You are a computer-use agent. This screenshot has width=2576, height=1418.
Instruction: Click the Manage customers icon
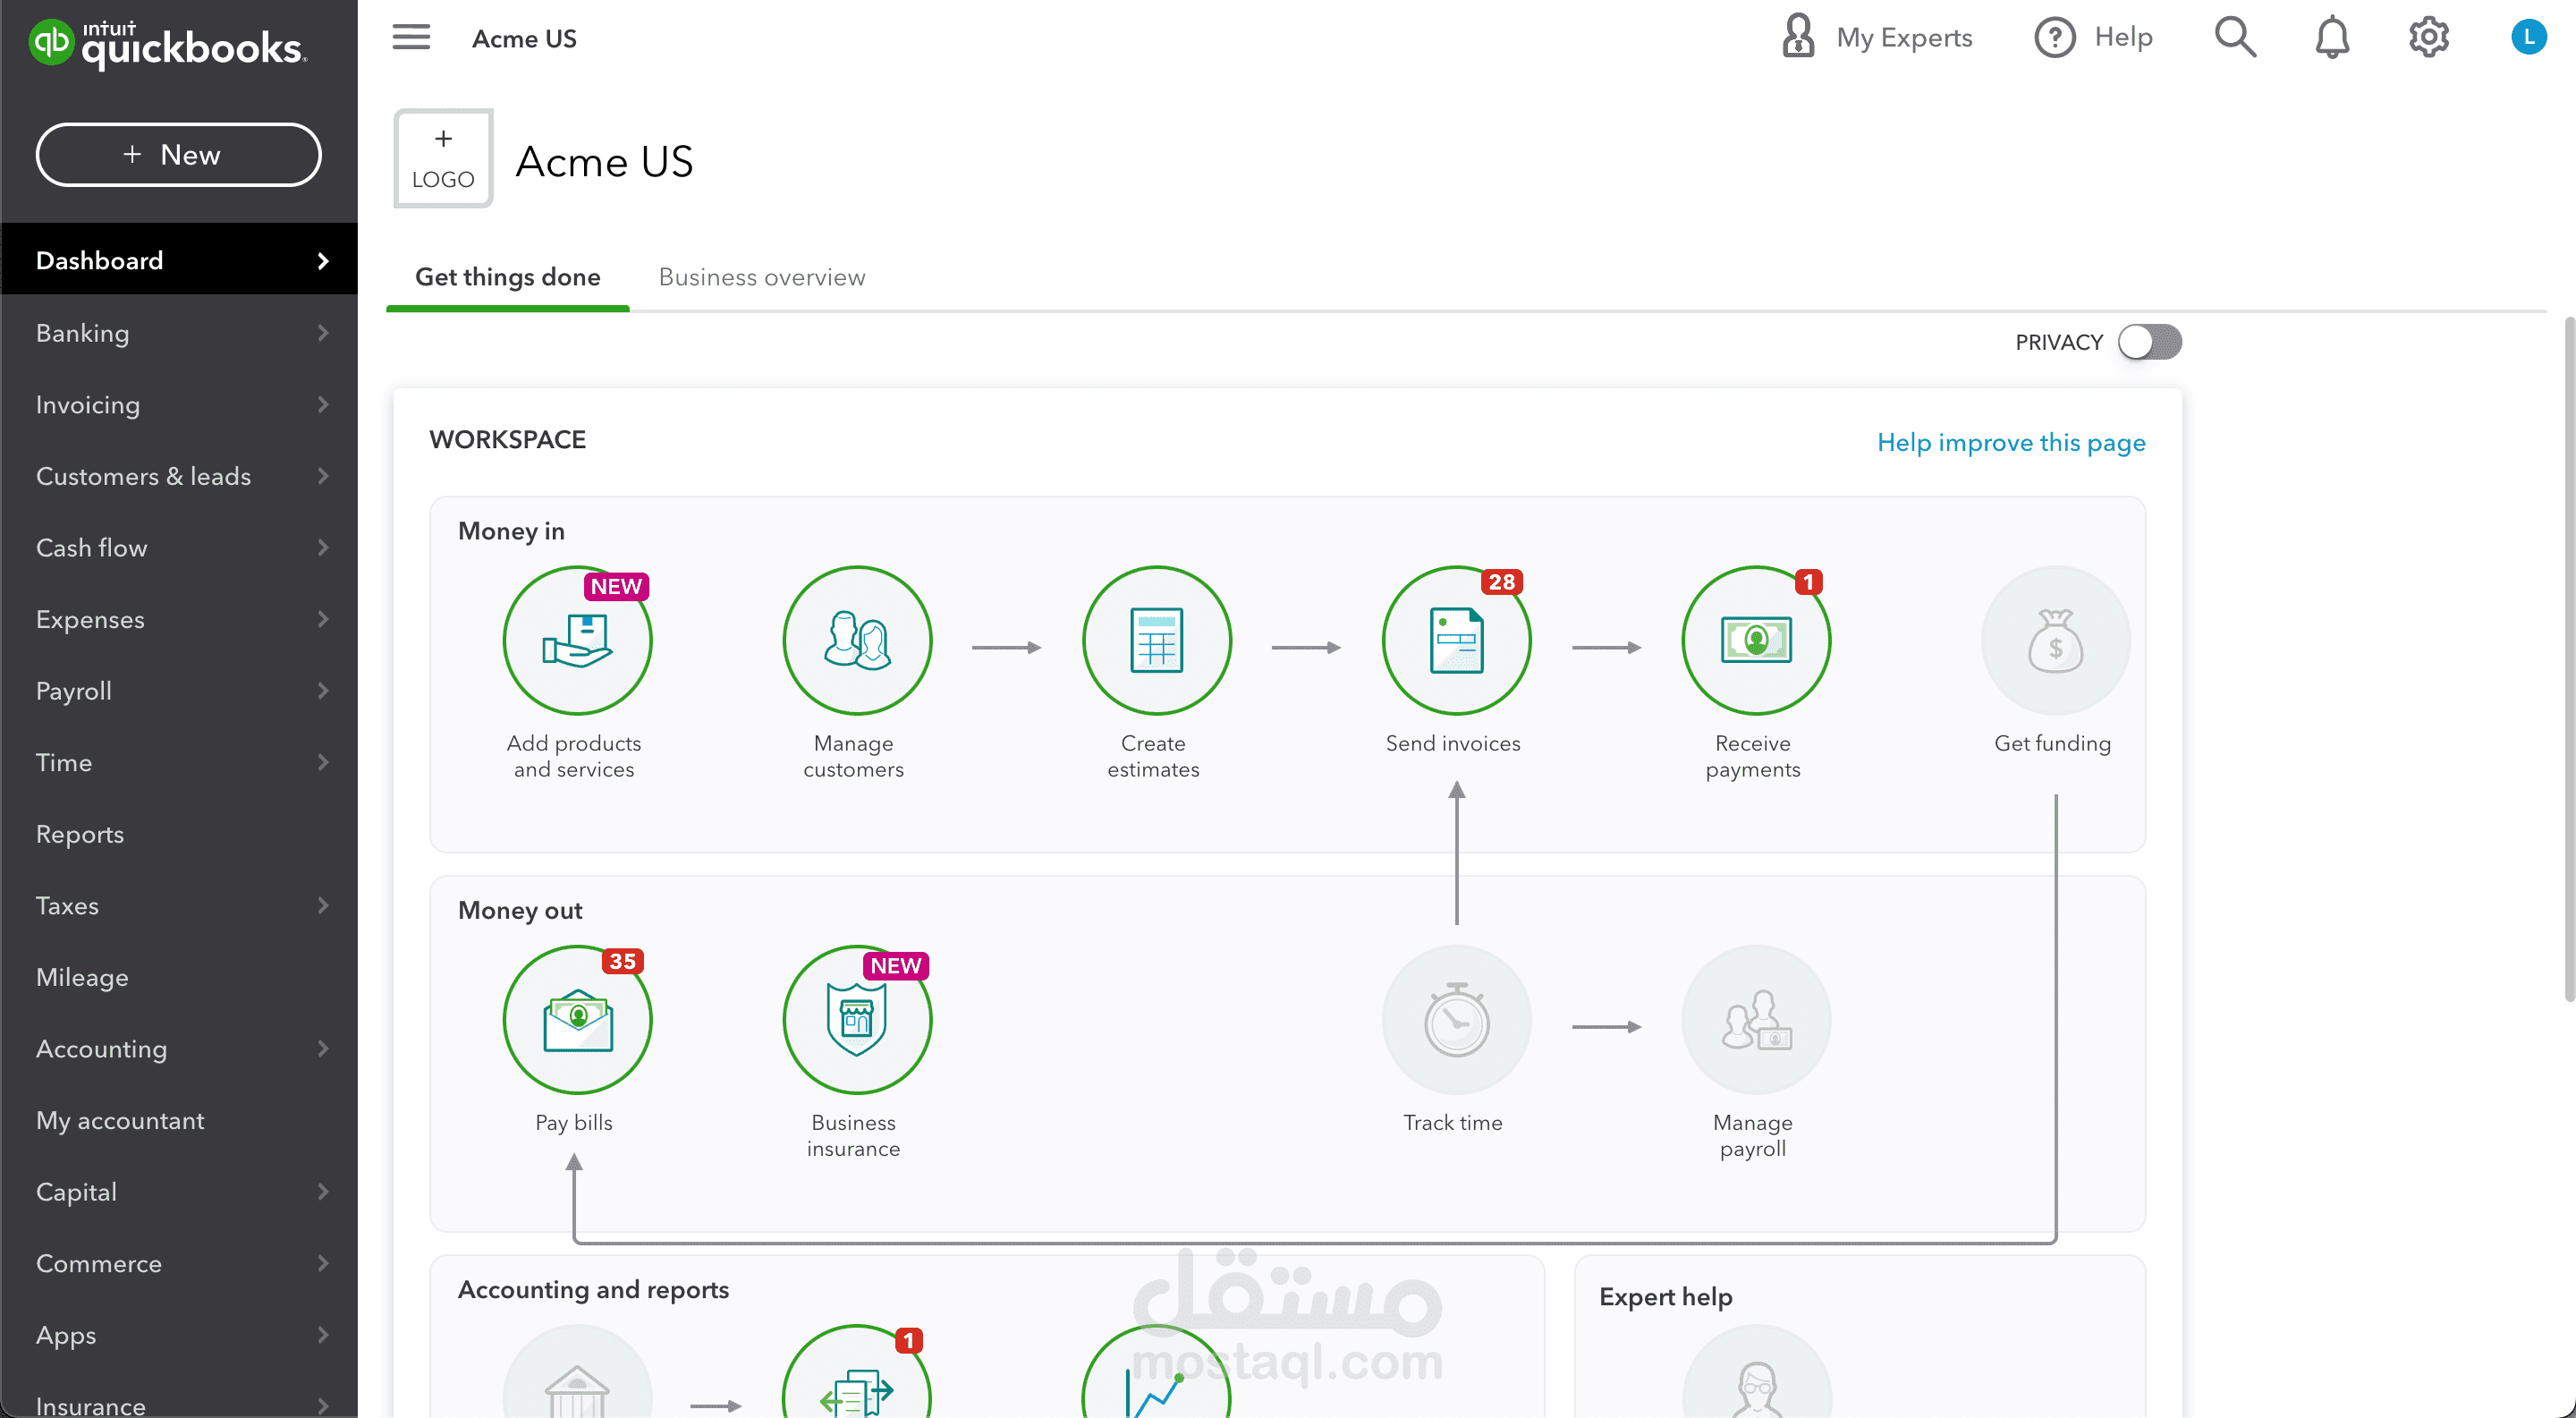tap(857, 640)
